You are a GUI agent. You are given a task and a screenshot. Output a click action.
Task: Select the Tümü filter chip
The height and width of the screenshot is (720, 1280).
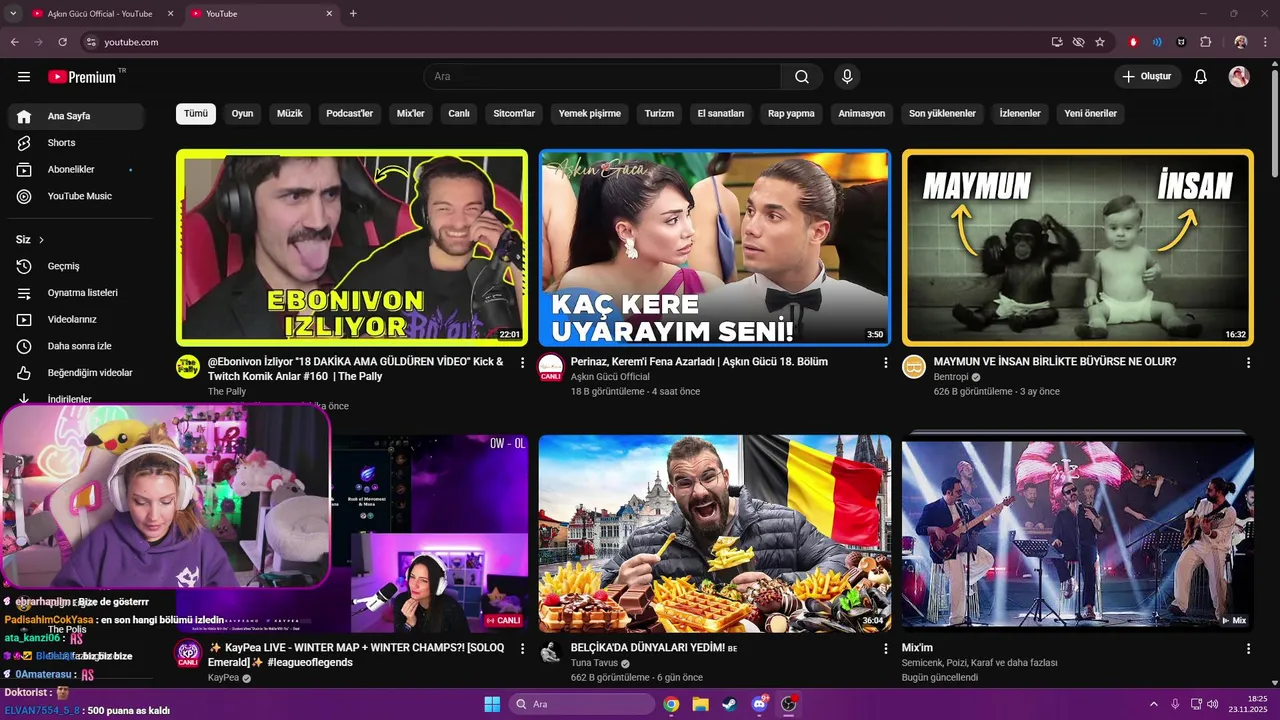196,114
